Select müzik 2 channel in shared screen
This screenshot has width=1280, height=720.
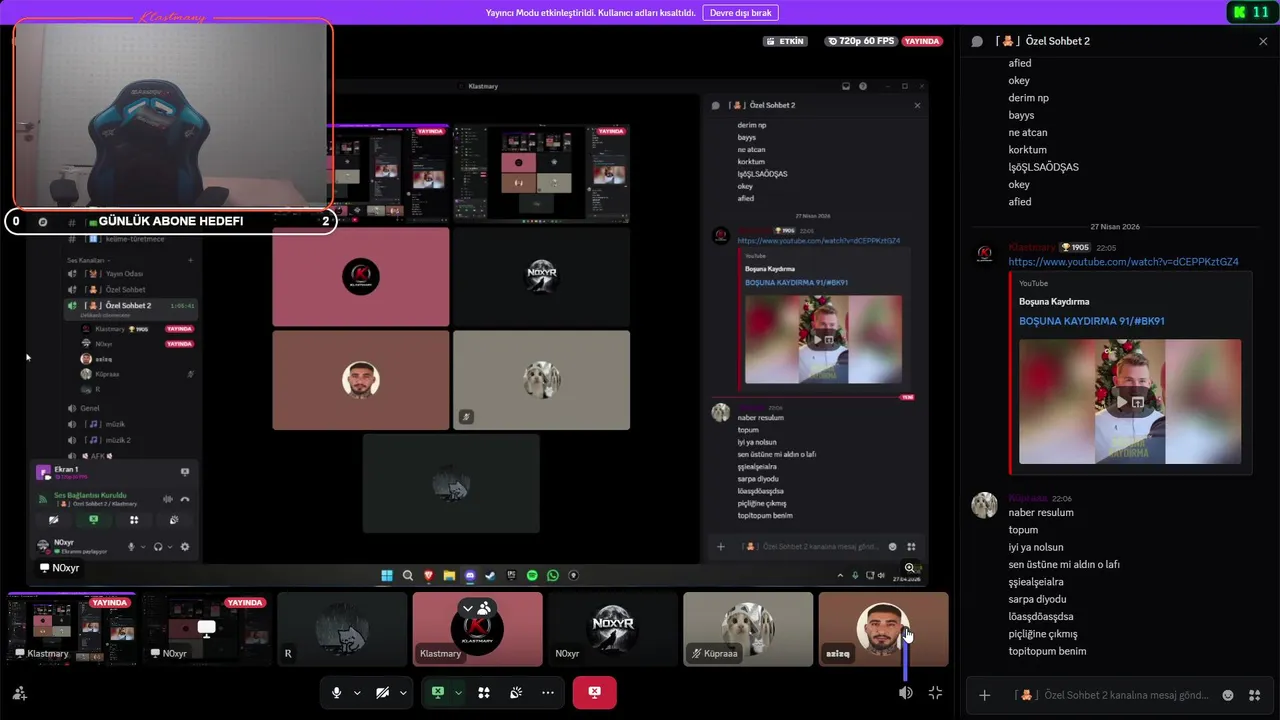tap(118, 440)
